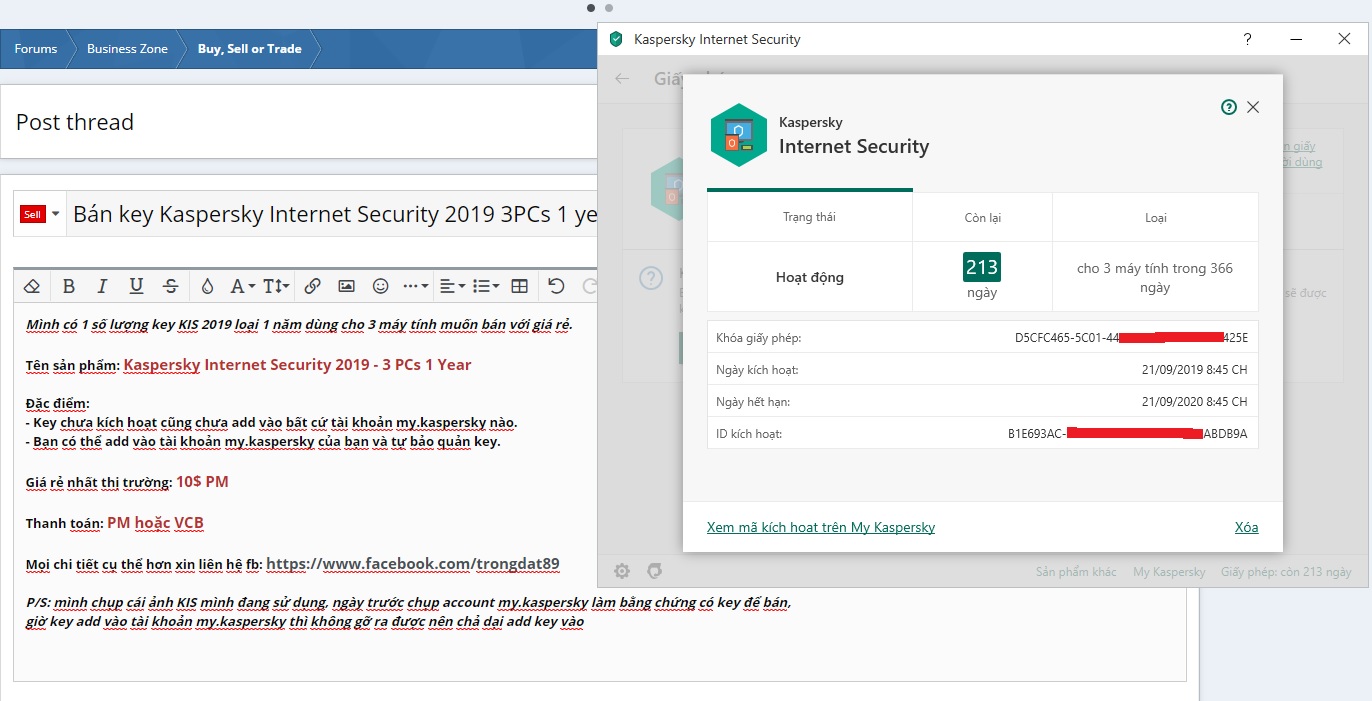Toggle bold formatting
The height and width of the screenshot is (701, 1372).
pyautogui.click(x=69, y=286)
